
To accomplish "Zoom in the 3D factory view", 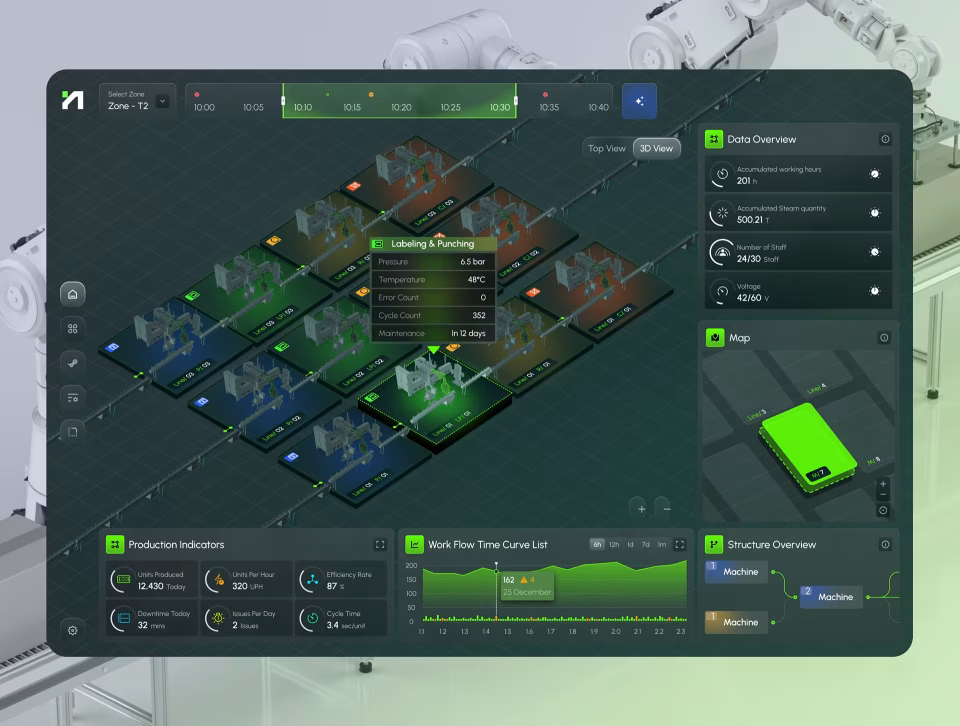I will 642,509.
